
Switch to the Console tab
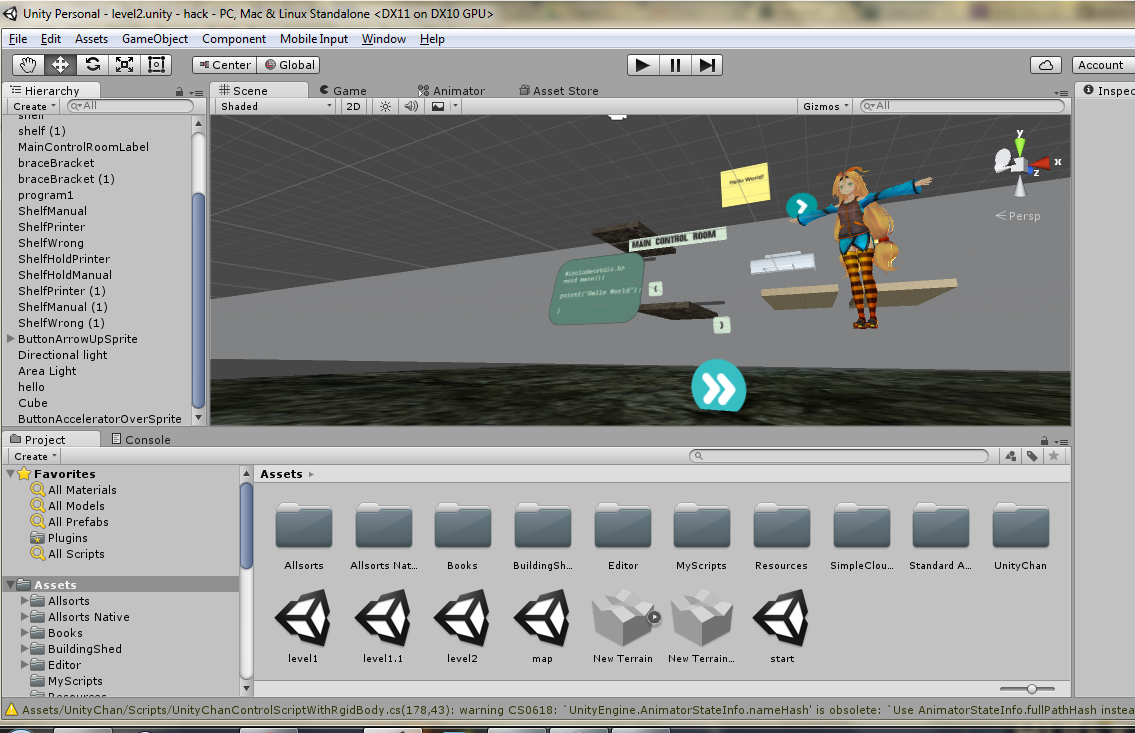(141, 439)
